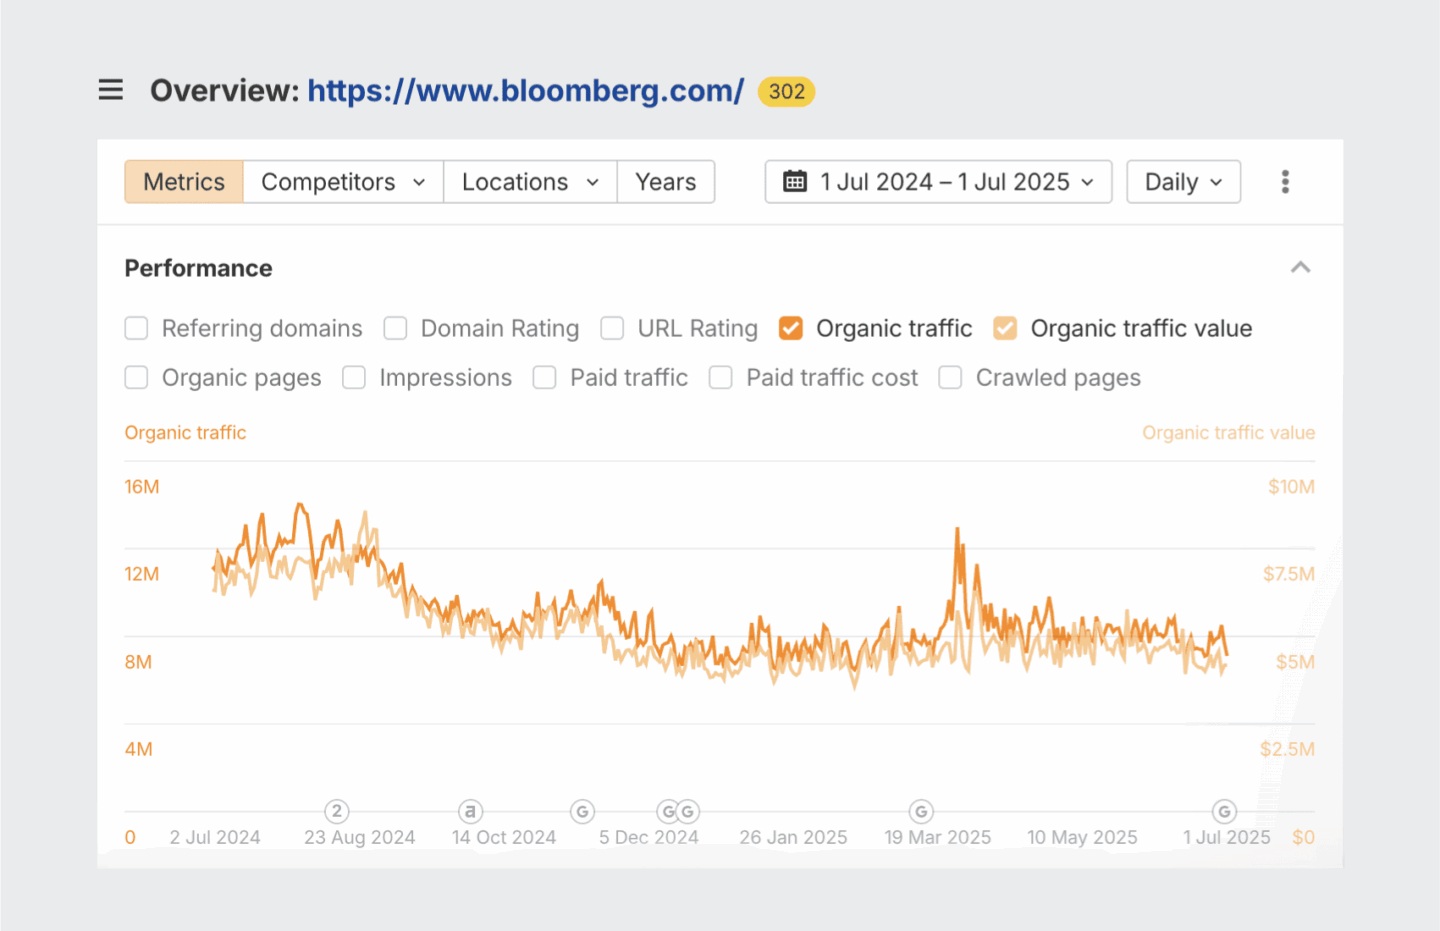Click the '$7.5M' axis value
This screenshot has height=931, width=1440.
[x=1289, y=574]
